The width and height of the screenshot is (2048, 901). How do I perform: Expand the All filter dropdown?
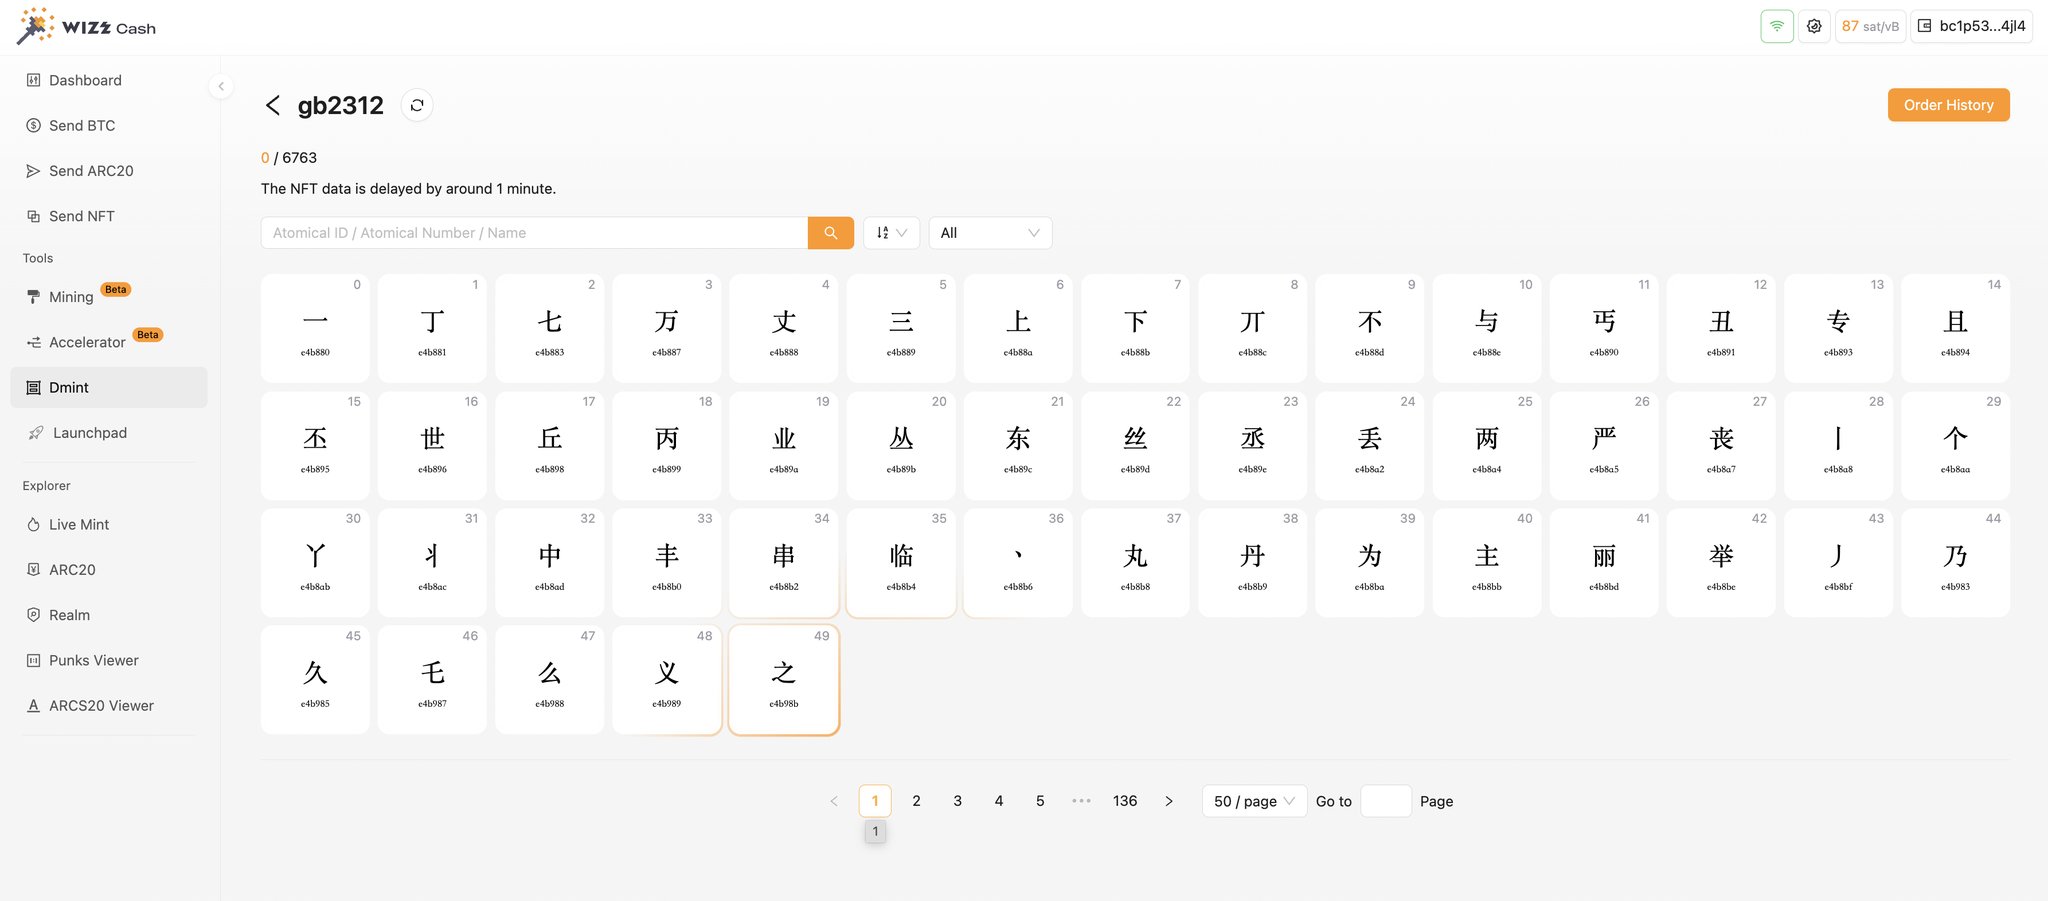[x=990, y=233]
